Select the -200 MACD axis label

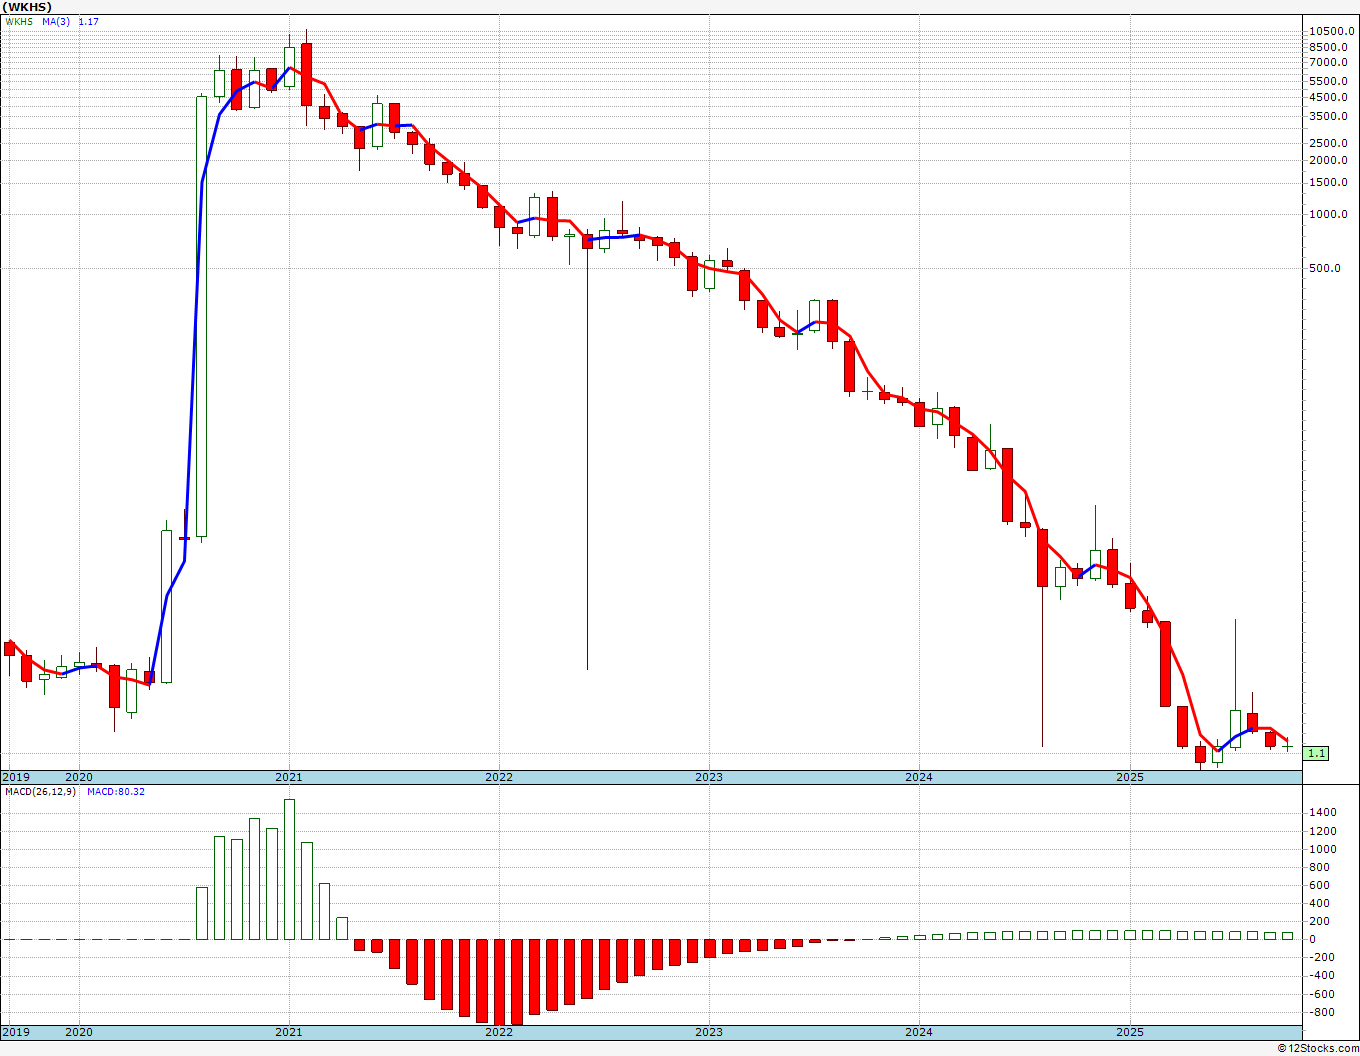click(1322, 957)
